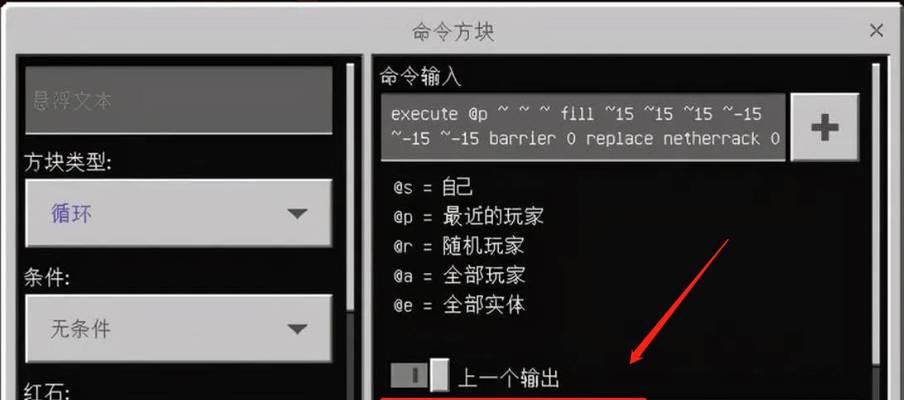Click the arrow on the 循环 combo box
Screen dimensions: 904x400
pos(297,214)
